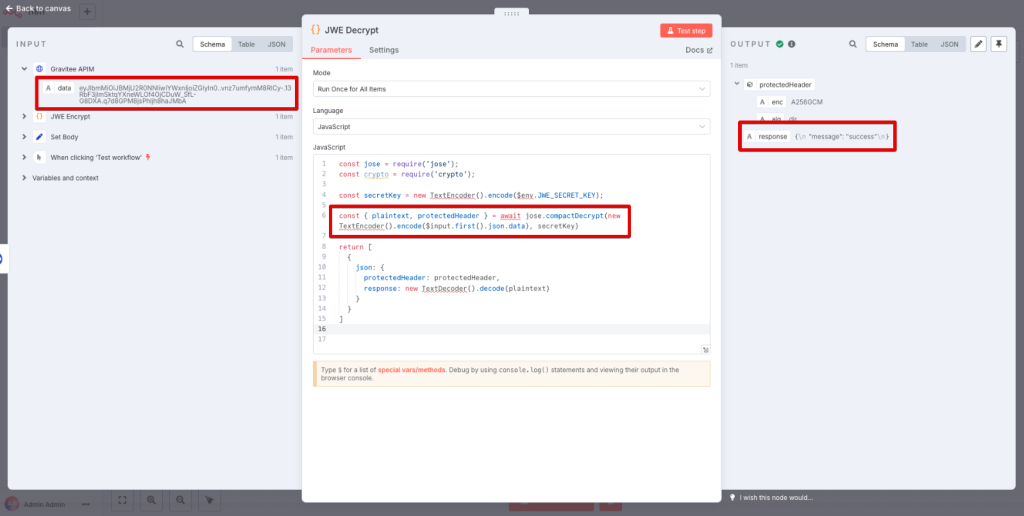Screen dimensions: 1024x516
Task: Search the input panel with magnifier icon
Action: pos(180,44)
